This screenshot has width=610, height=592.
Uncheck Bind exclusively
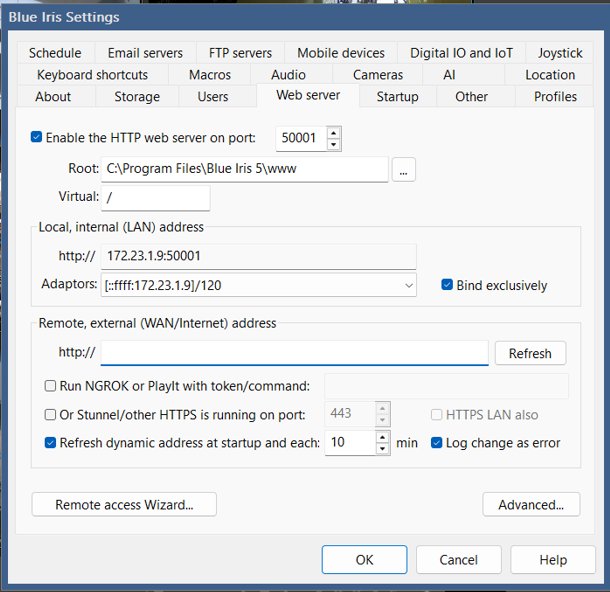click(447, 285)
